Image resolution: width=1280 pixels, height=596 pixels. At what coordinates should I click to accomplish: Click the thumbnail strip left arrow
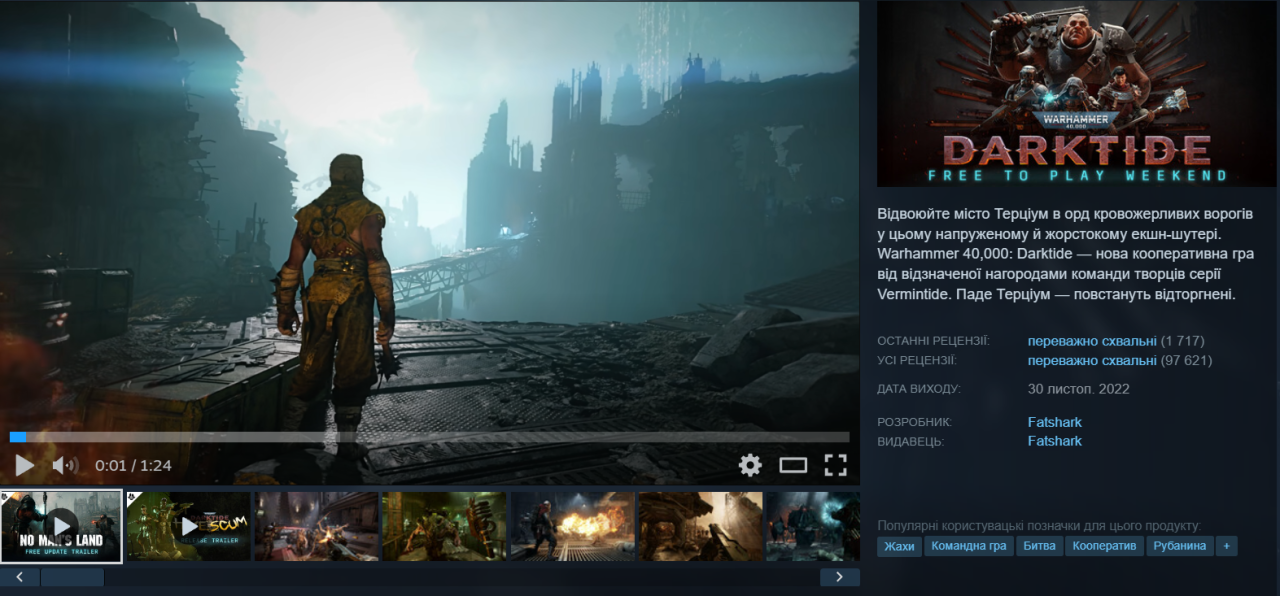tap(20, 577)
